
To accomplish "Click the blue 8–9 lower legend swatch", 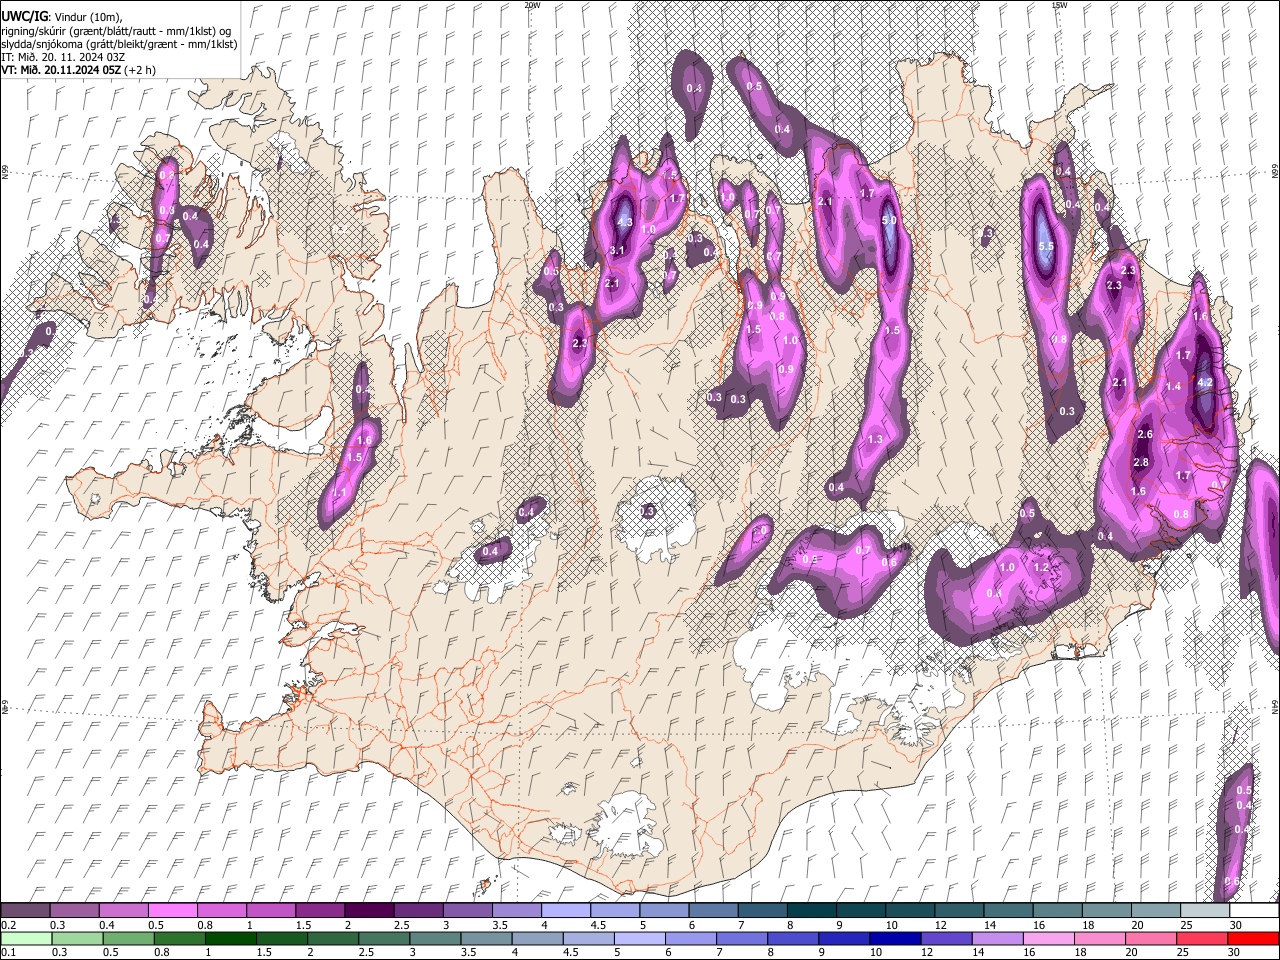I will pos(794,938).
